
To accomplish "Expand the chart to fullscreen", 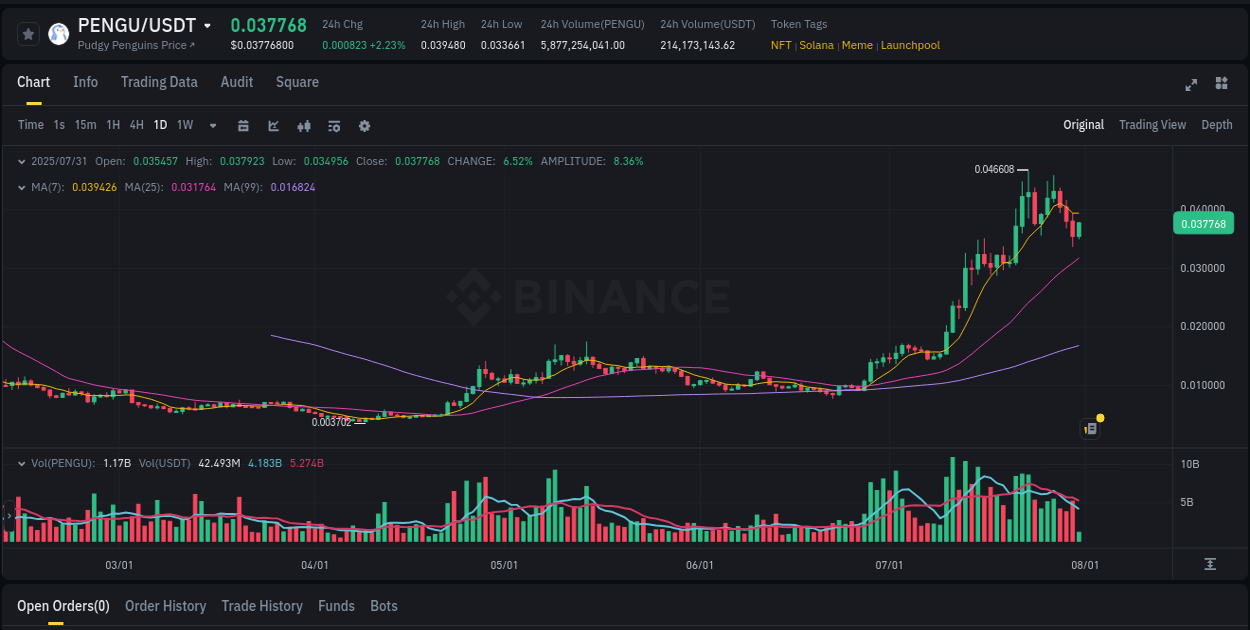I will pyautogui.click(x=1190, y=85).
